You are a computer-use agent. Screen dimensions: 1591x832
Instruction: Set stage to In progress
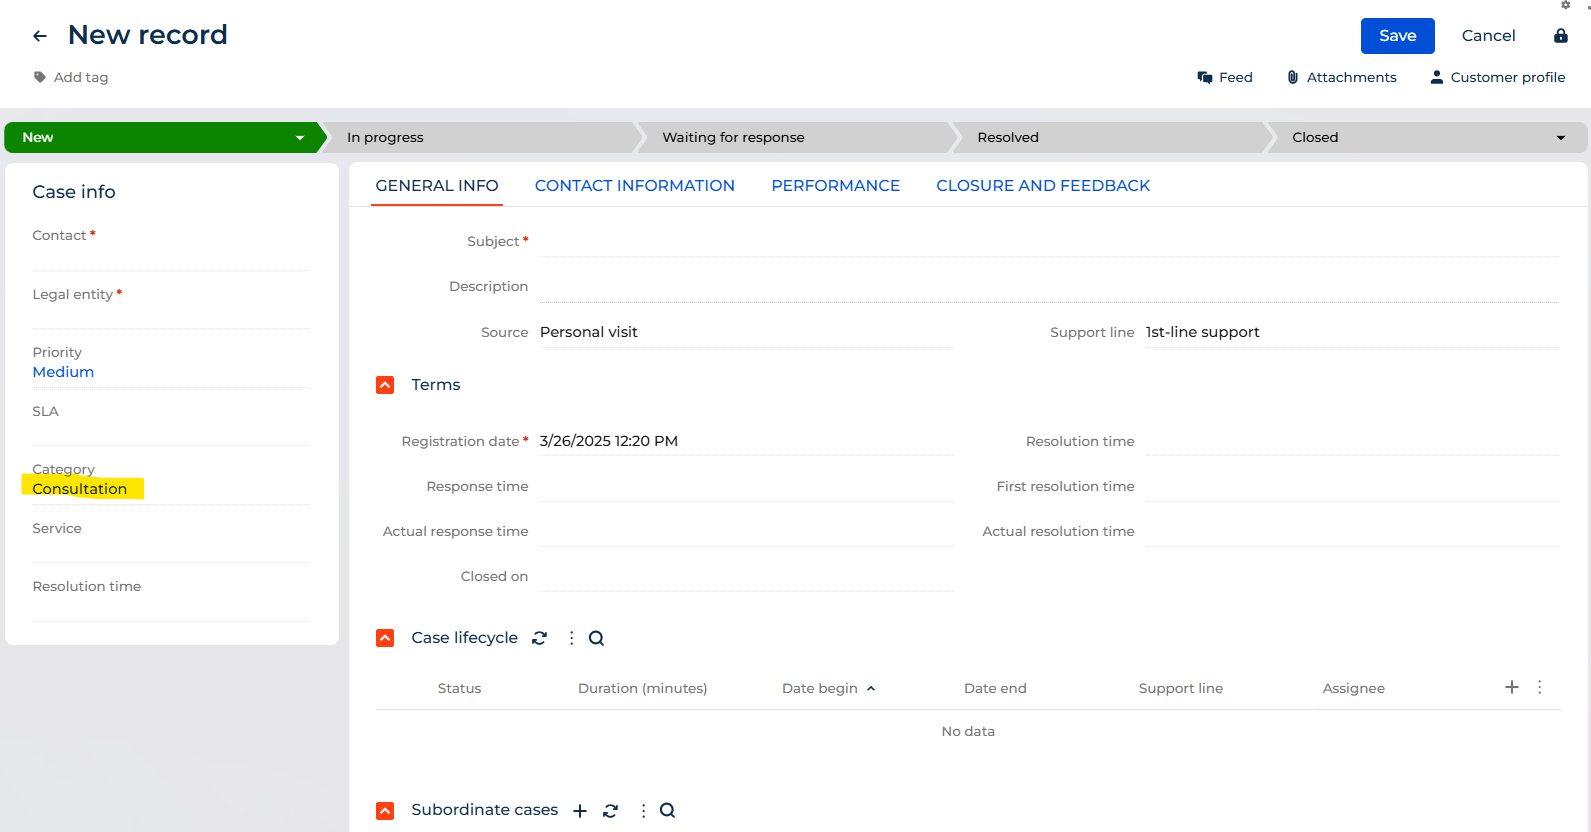click(x=480, y=138)
